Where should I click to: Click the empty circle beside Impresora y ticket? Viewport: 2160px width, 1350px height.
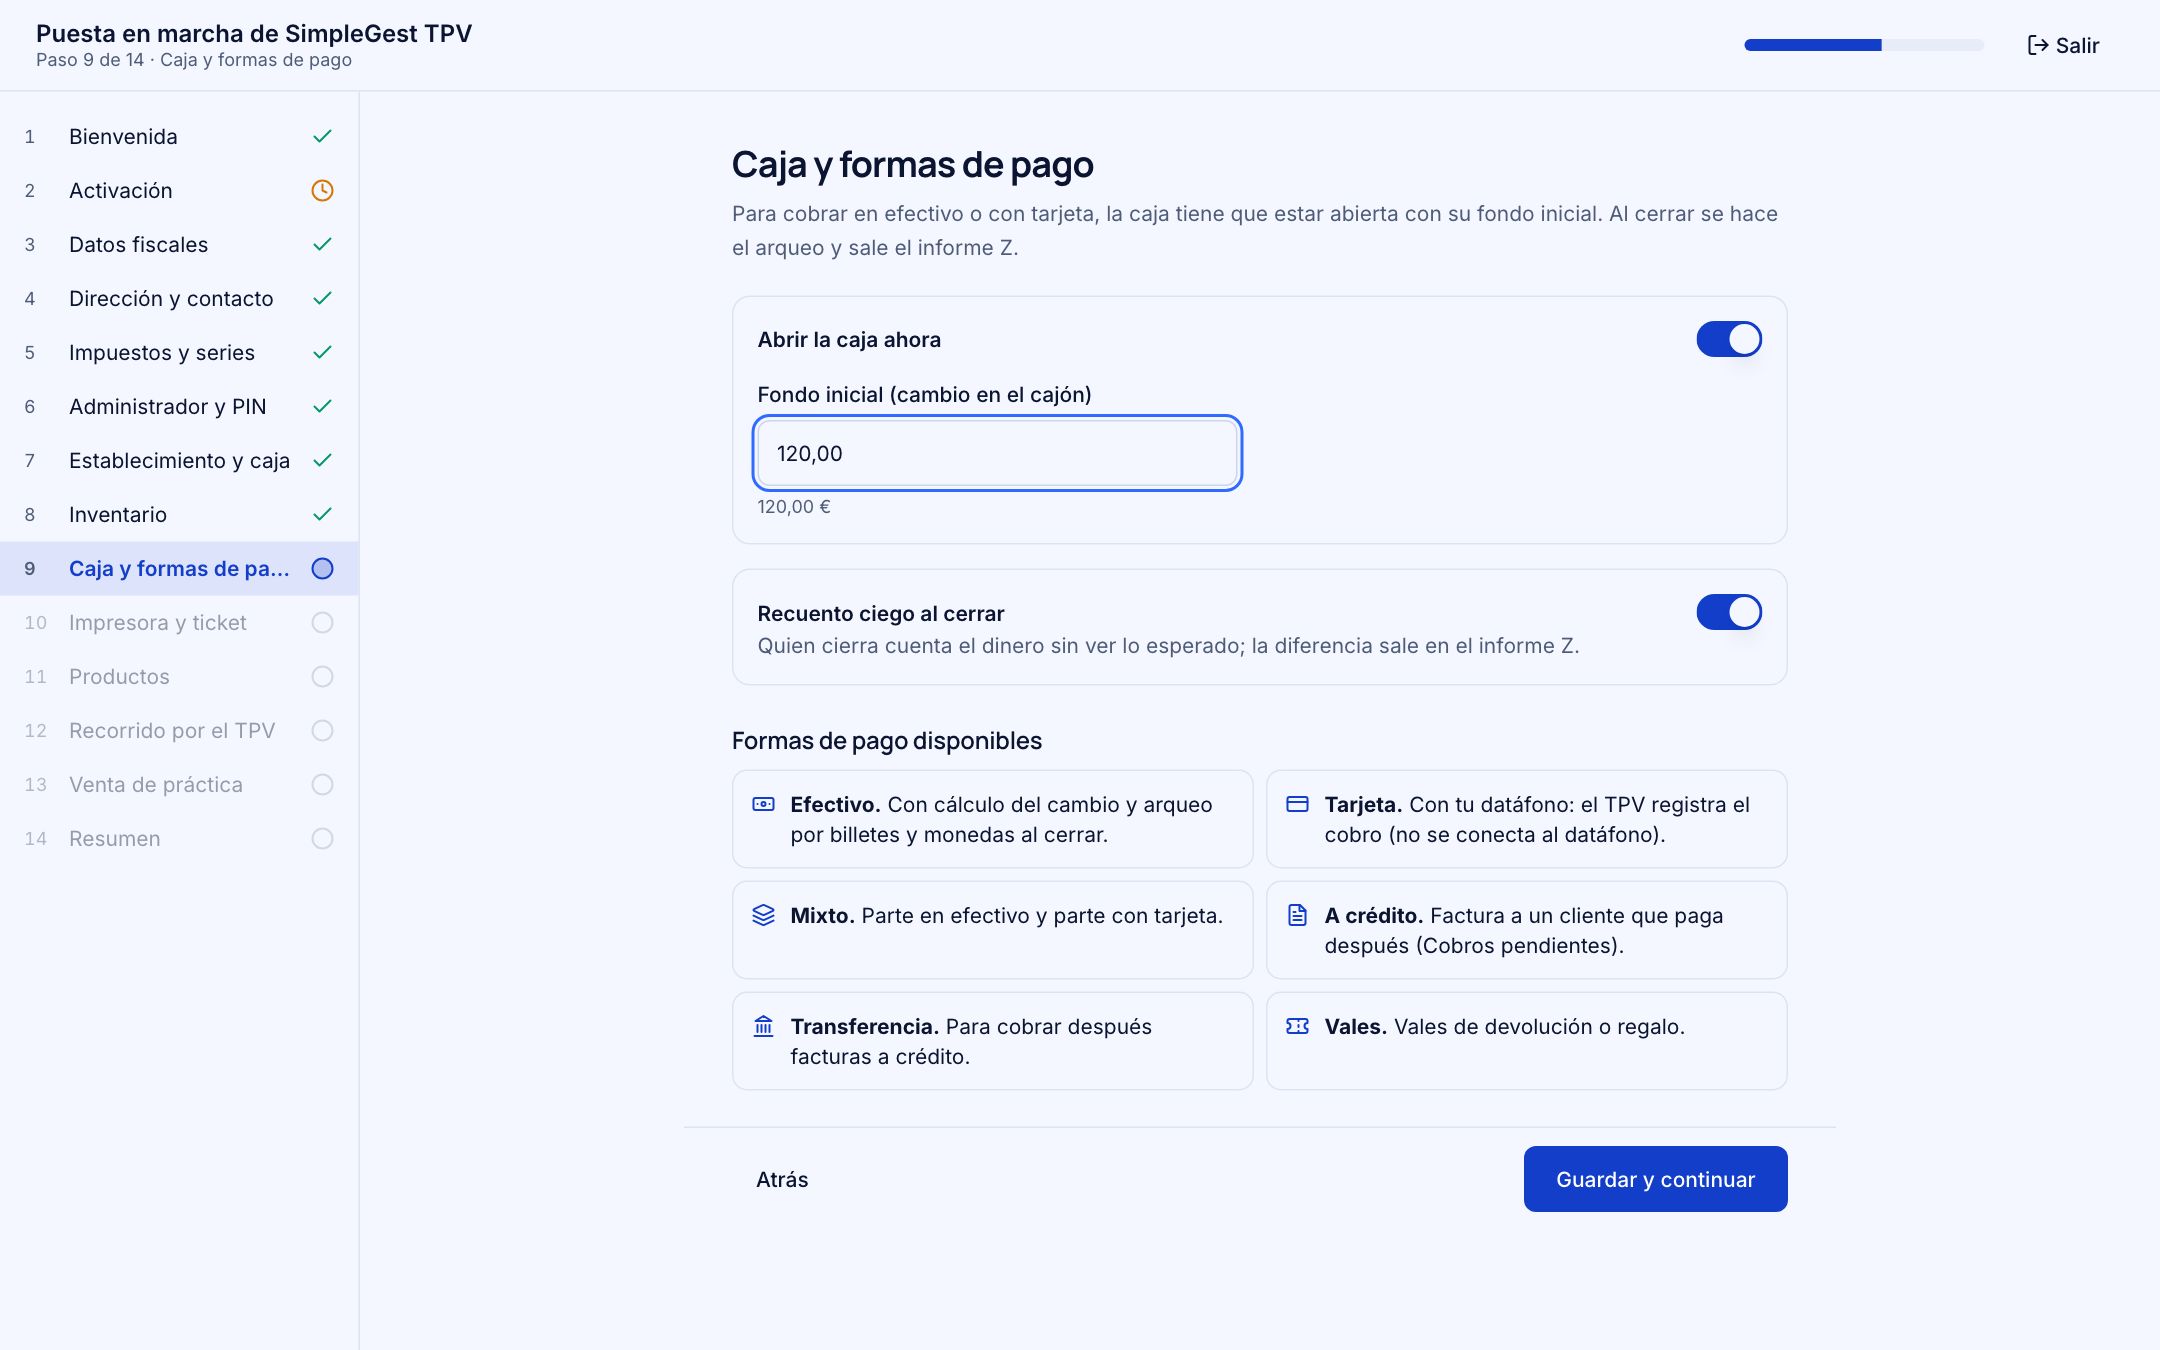(x=322, y=622)
